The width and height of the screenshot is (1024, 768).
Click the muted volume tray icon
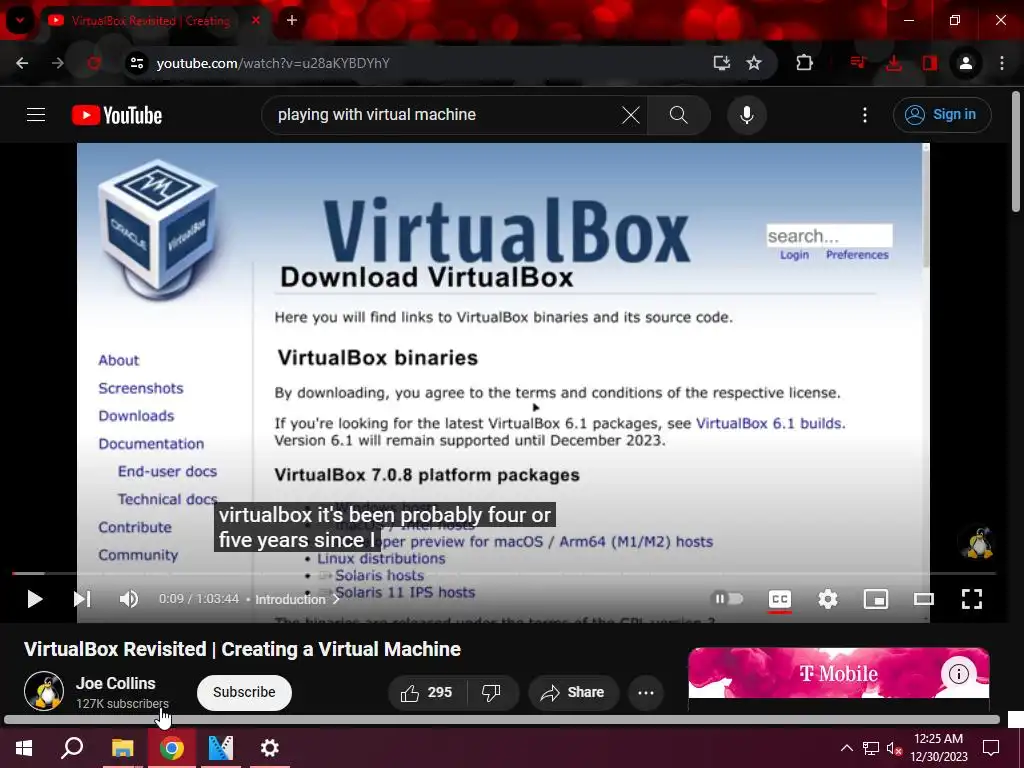click(x=894, y=748)
